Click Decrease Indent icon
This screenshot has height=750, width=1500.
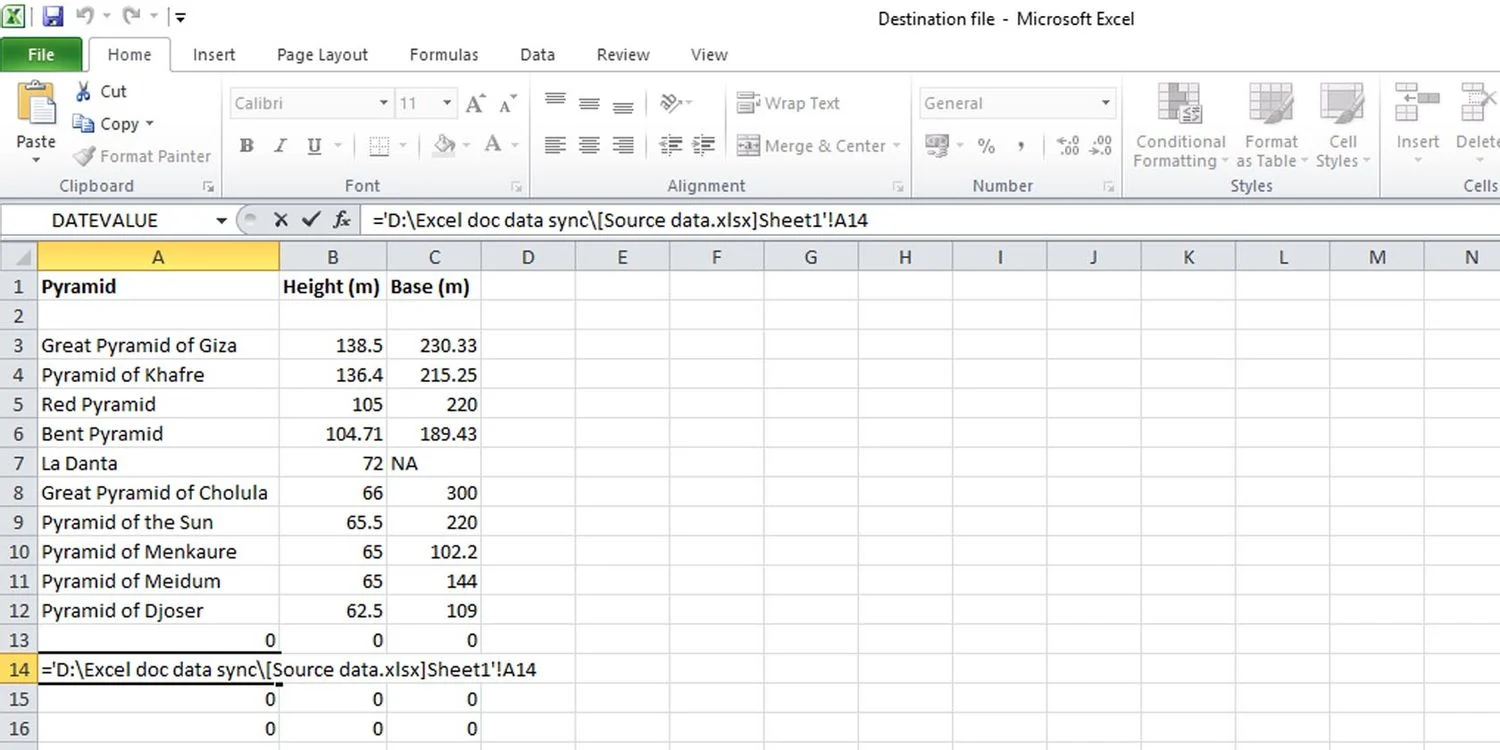[x=671, y=146]
